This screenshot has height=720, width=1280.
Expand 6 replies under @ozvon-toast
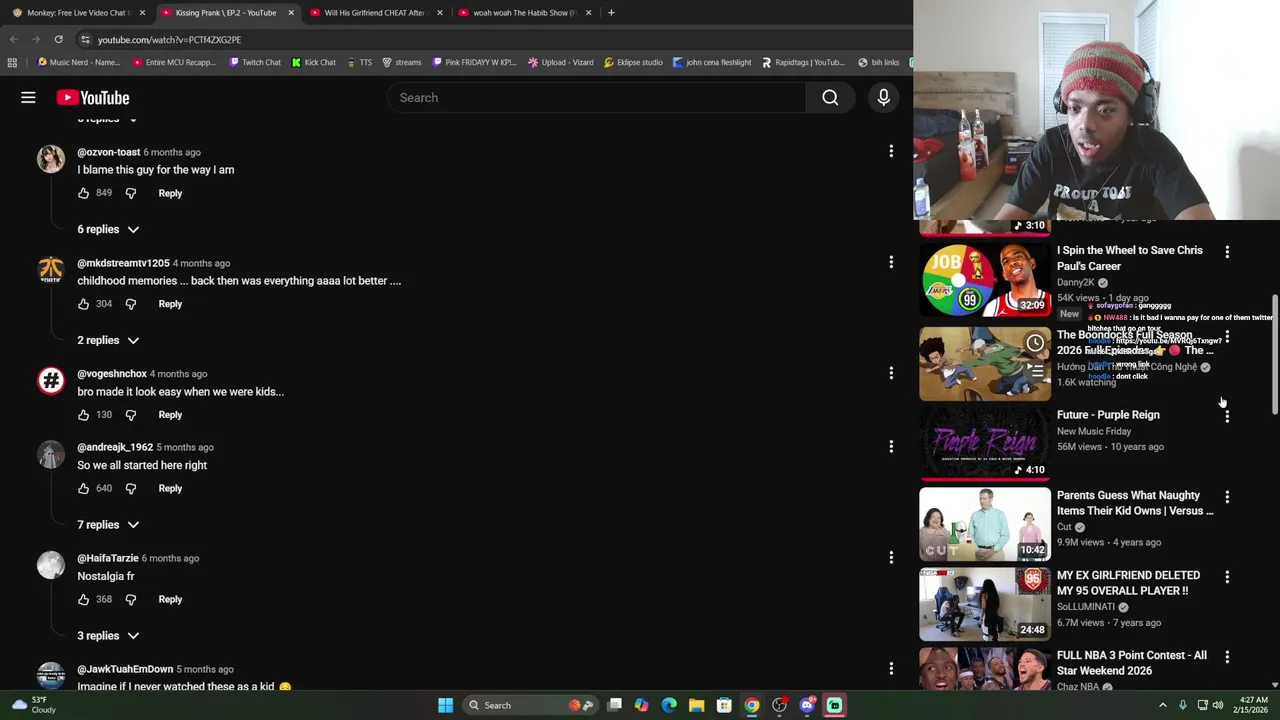pyautogui.click(x=108, y=229)
